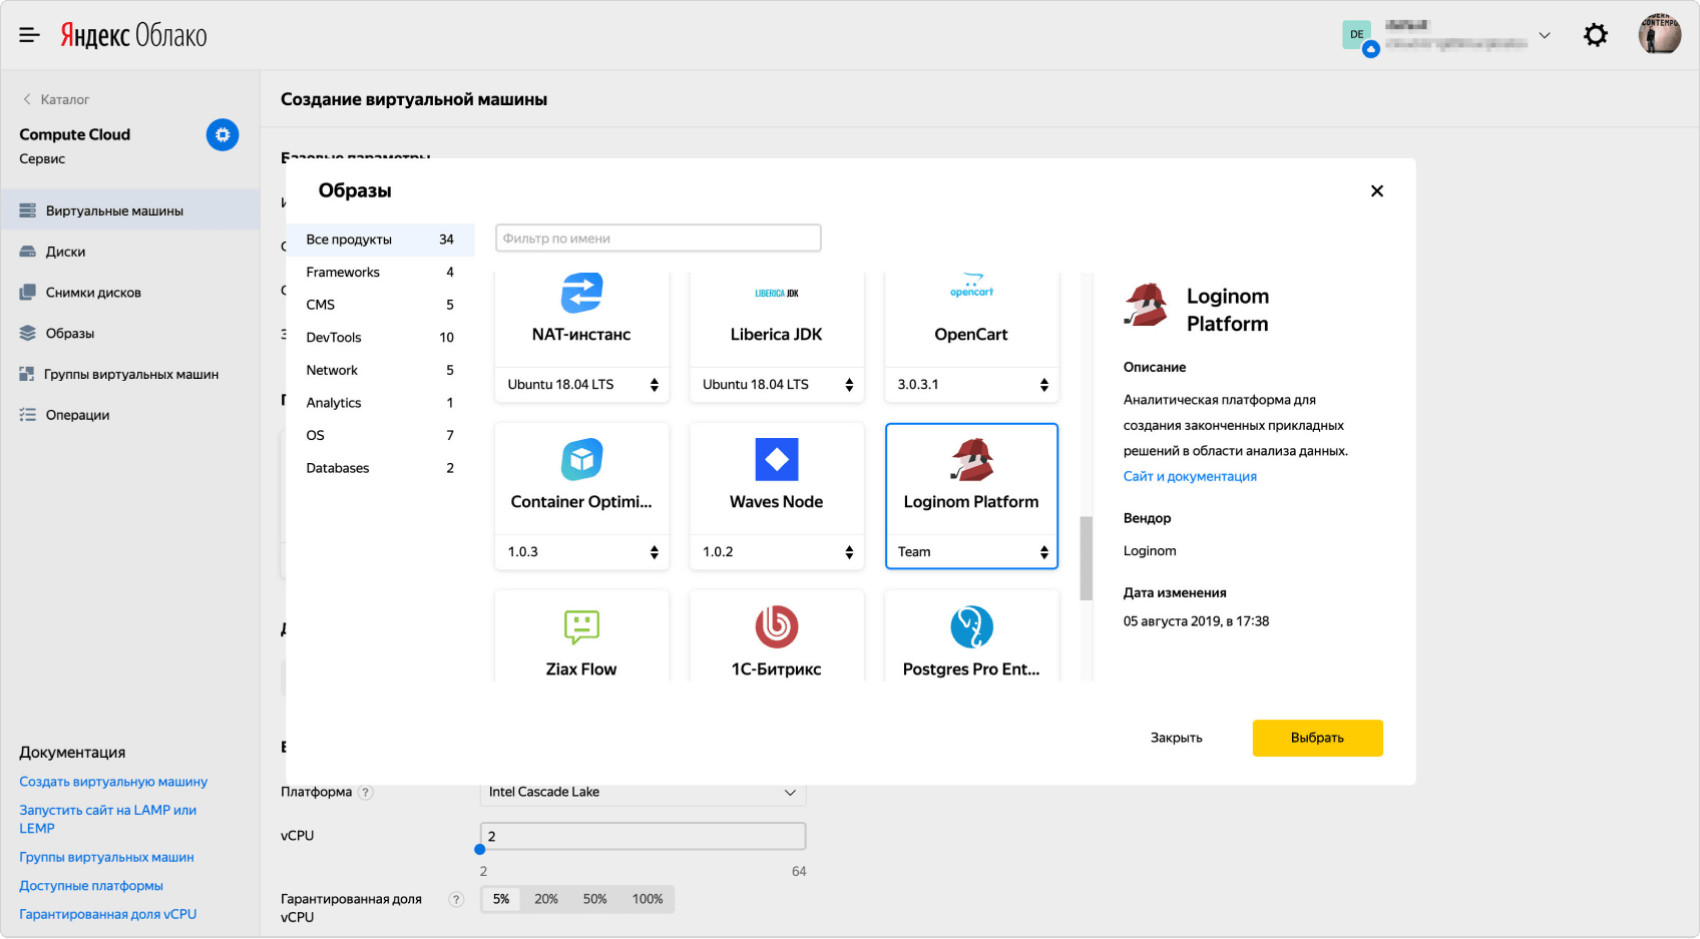Screen dimensions: 1700x939
Task: Pick the Container Optimized image icon
Action: (581, 460)
